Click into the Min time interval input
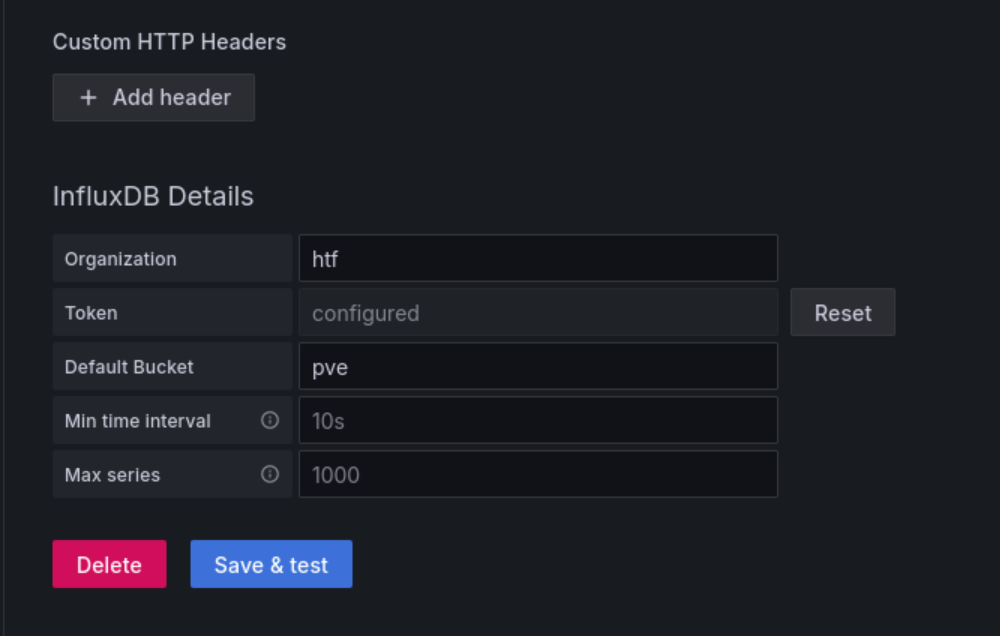This screenshot has height=640, width=1000. point(538,421)
